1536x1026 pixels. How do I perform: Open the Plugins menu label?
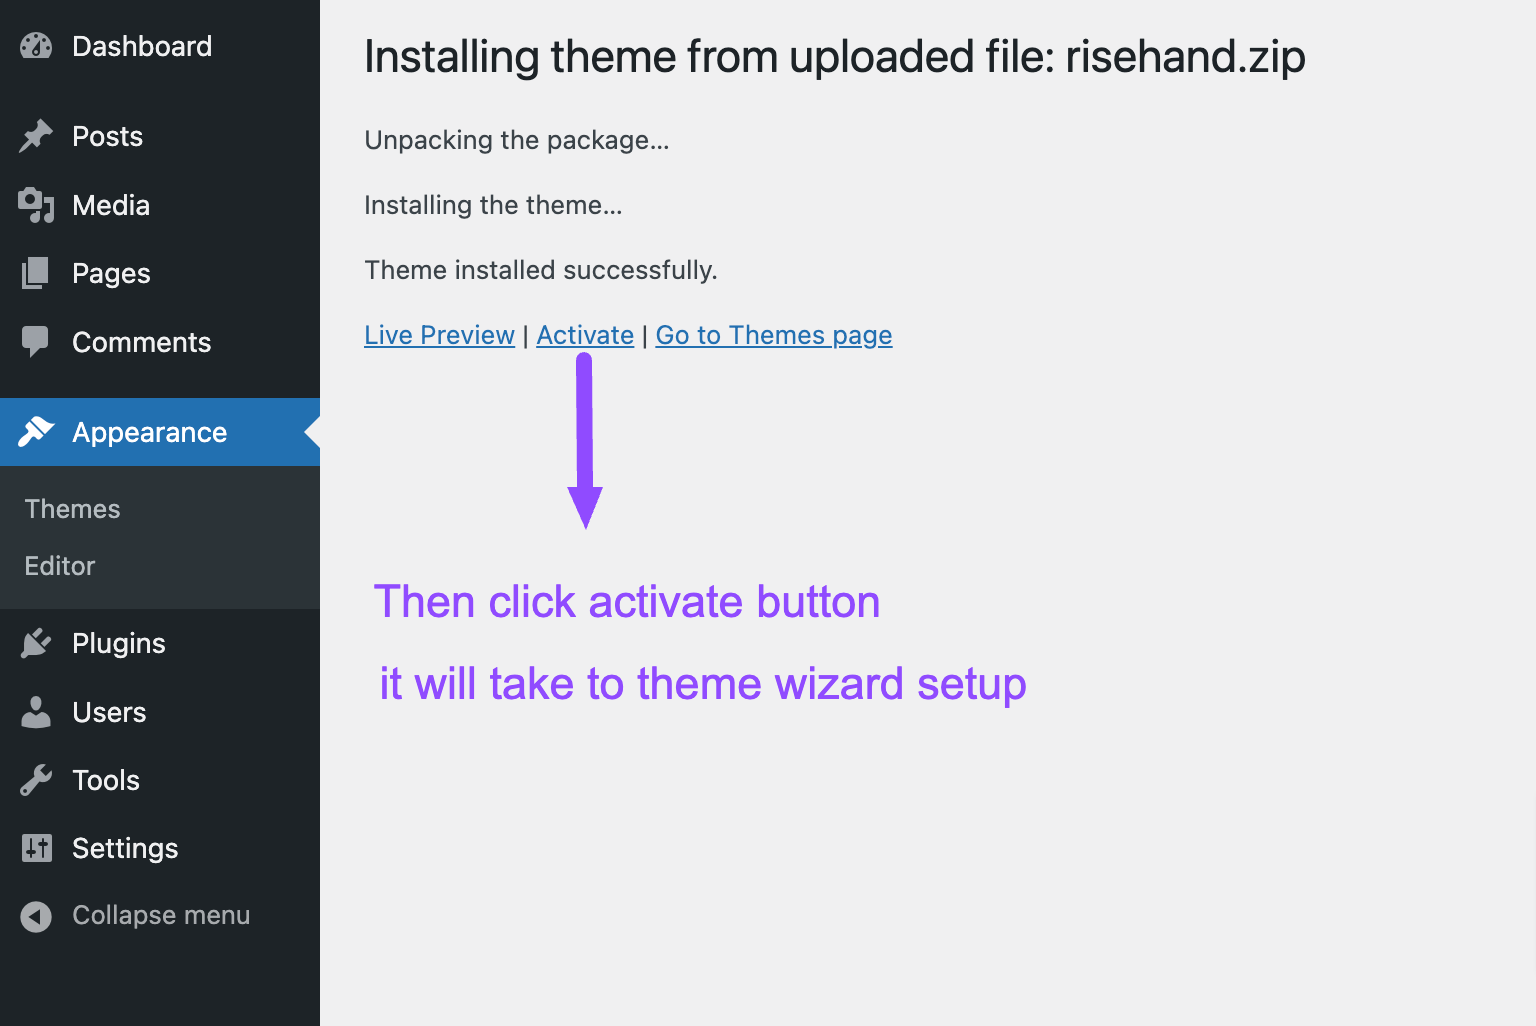pyautogui.click(x=119, y=643)
